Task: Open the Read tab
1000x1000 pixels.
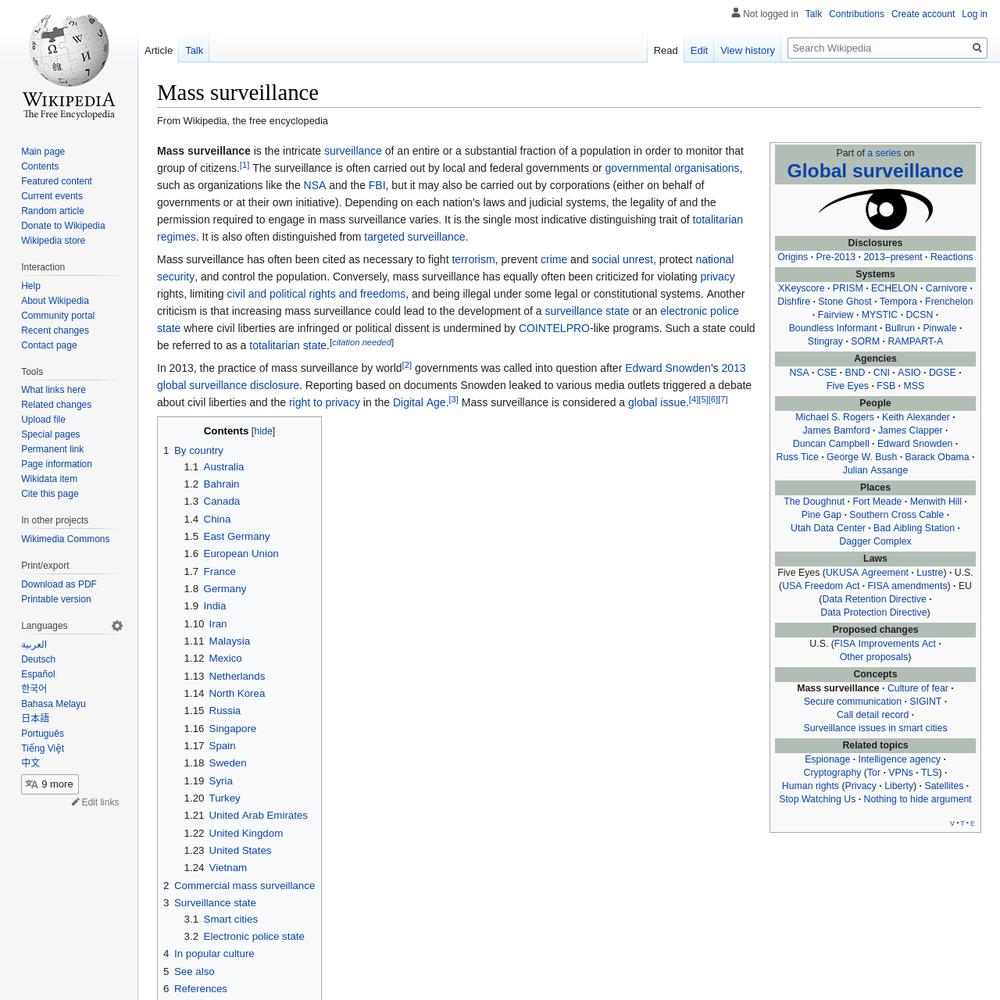Action: point(665,50)
